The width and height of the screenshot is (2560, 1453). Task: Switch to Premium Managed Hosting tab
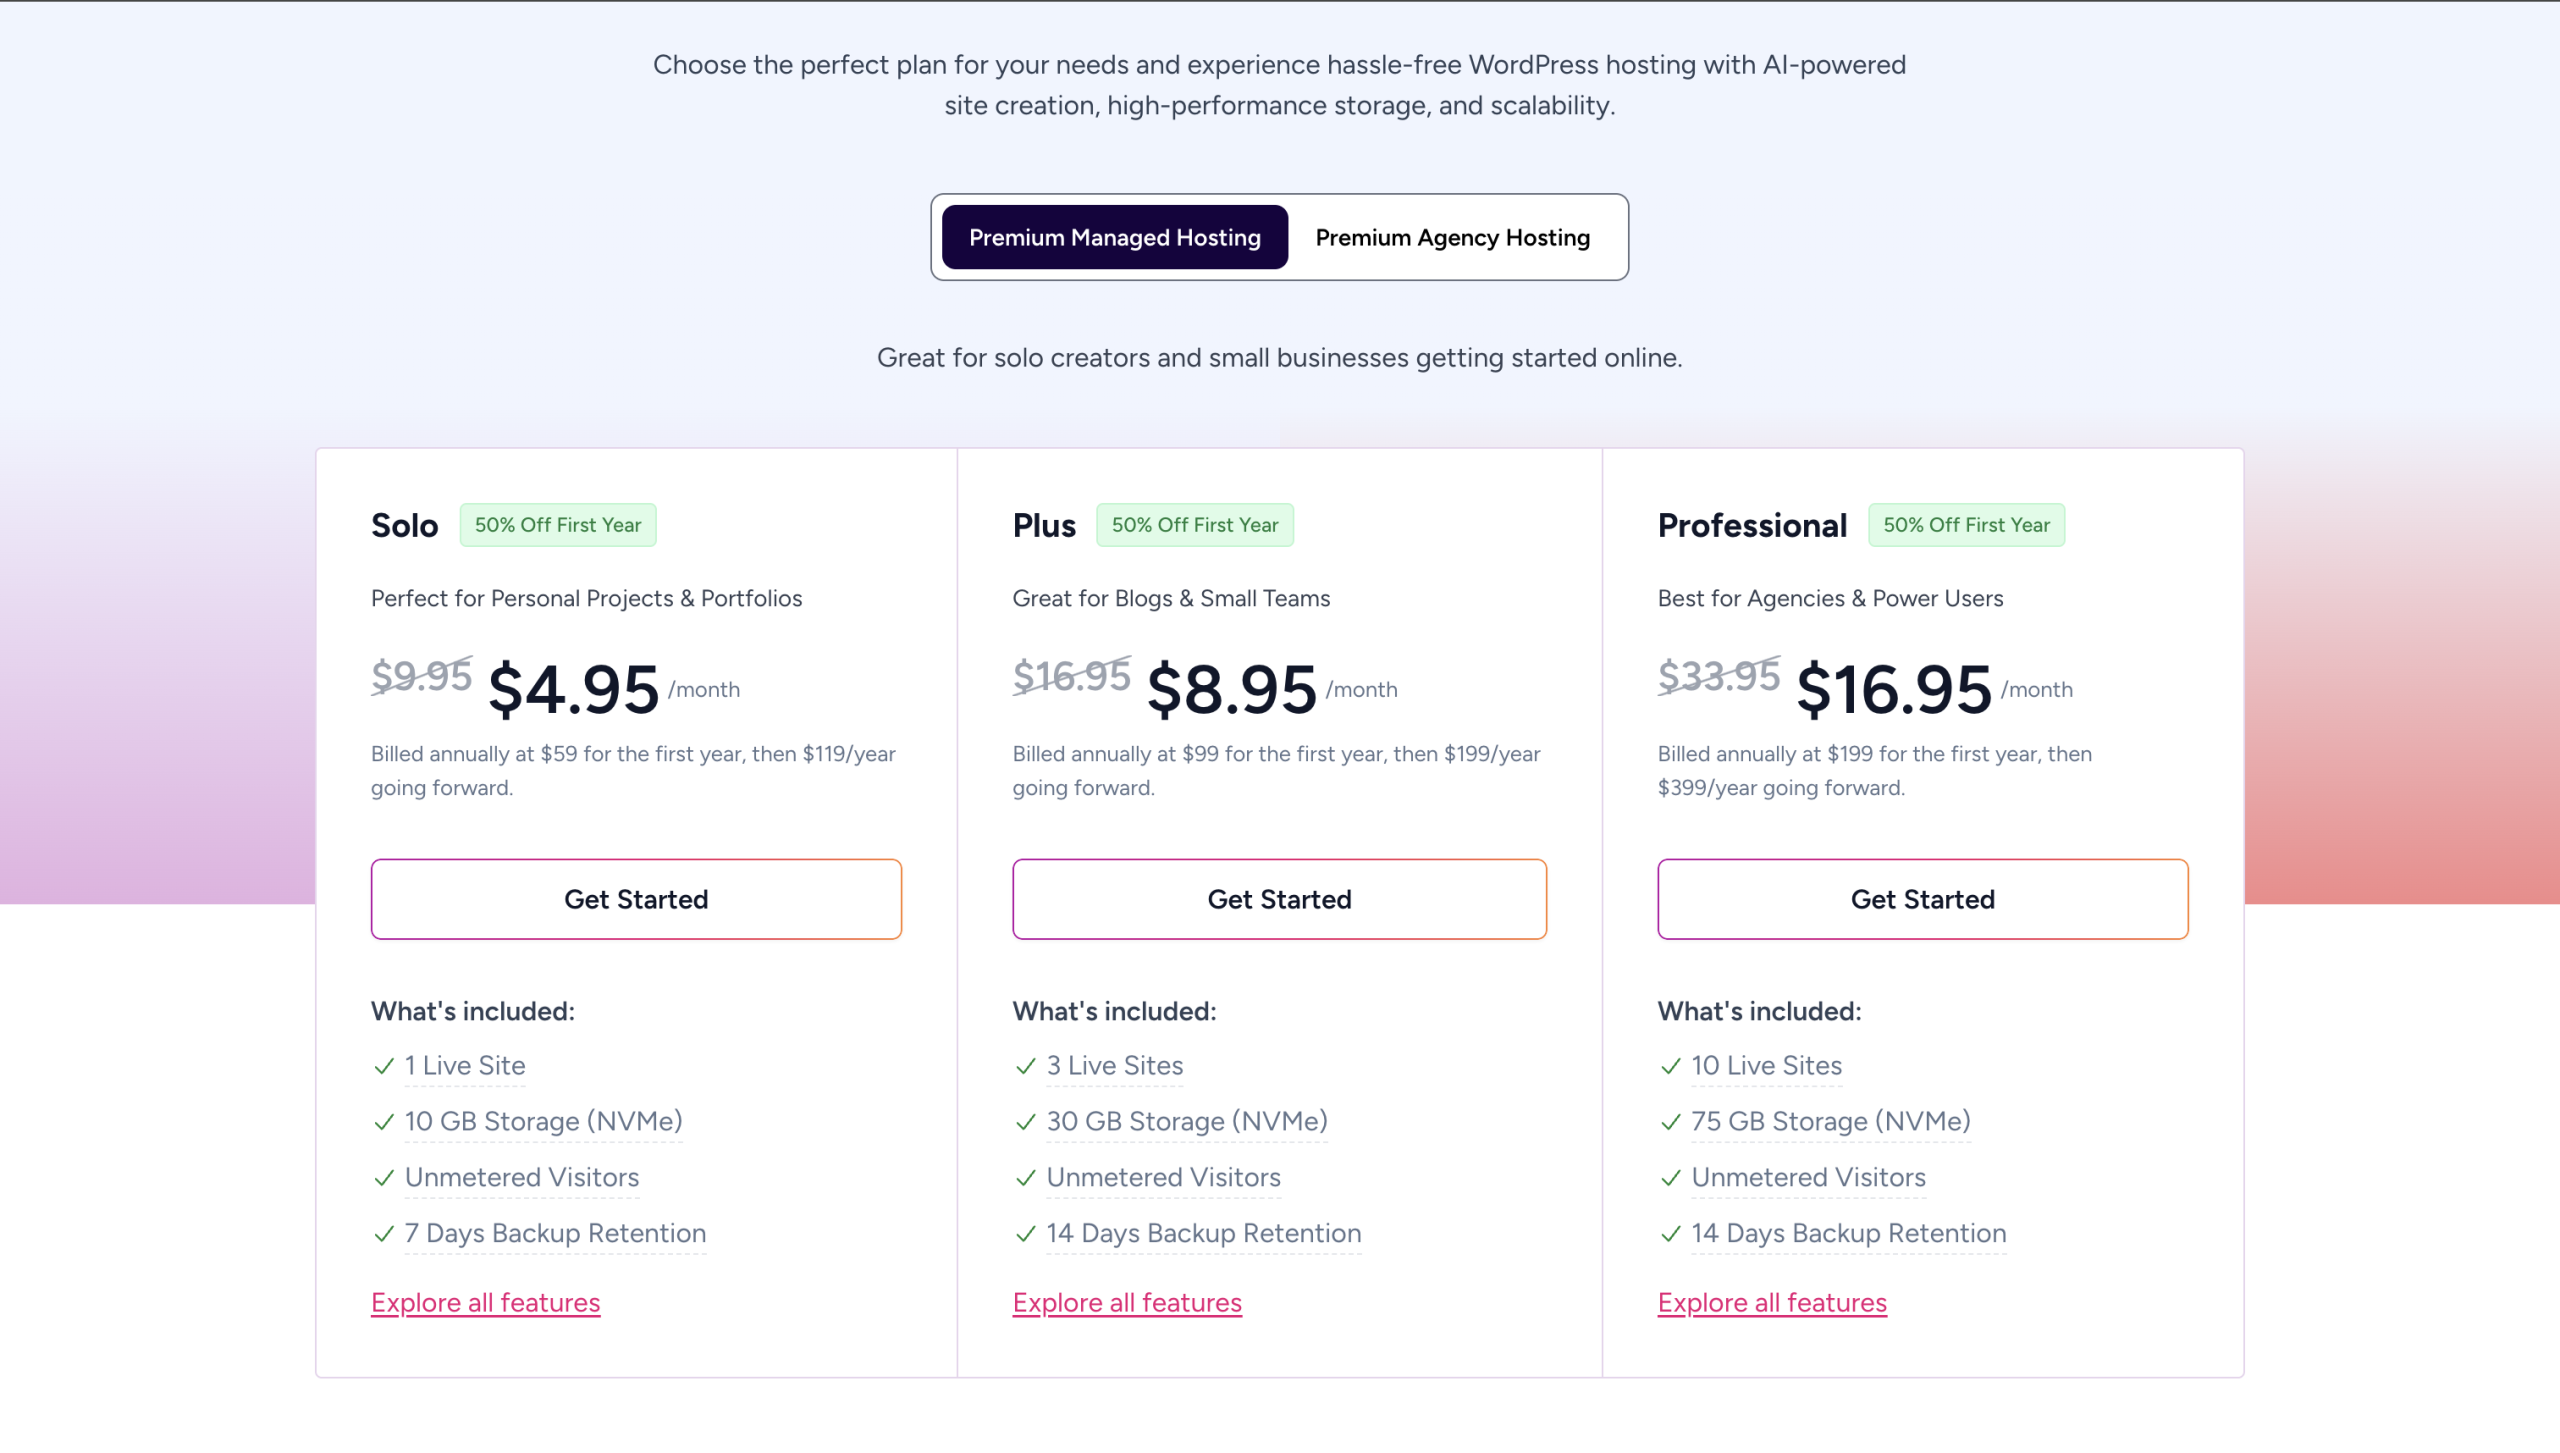[x=1114, y=237]
